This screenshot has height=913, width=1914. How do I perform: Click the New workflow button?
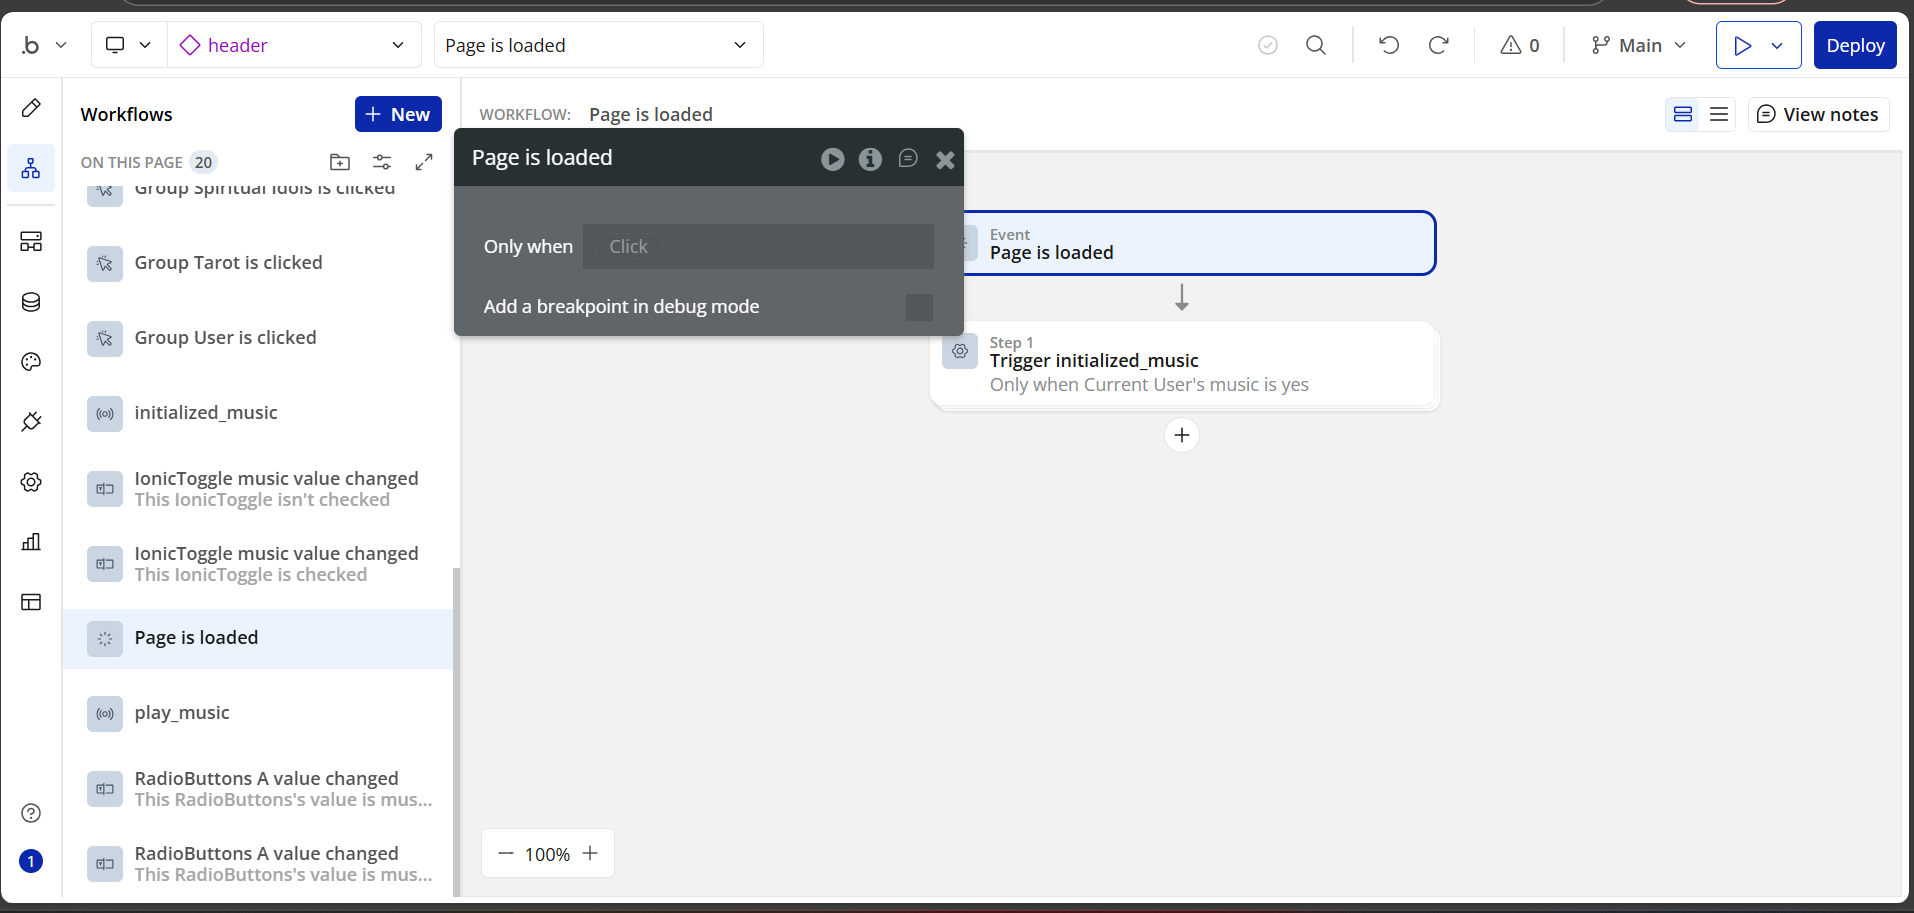pos(398,114)
